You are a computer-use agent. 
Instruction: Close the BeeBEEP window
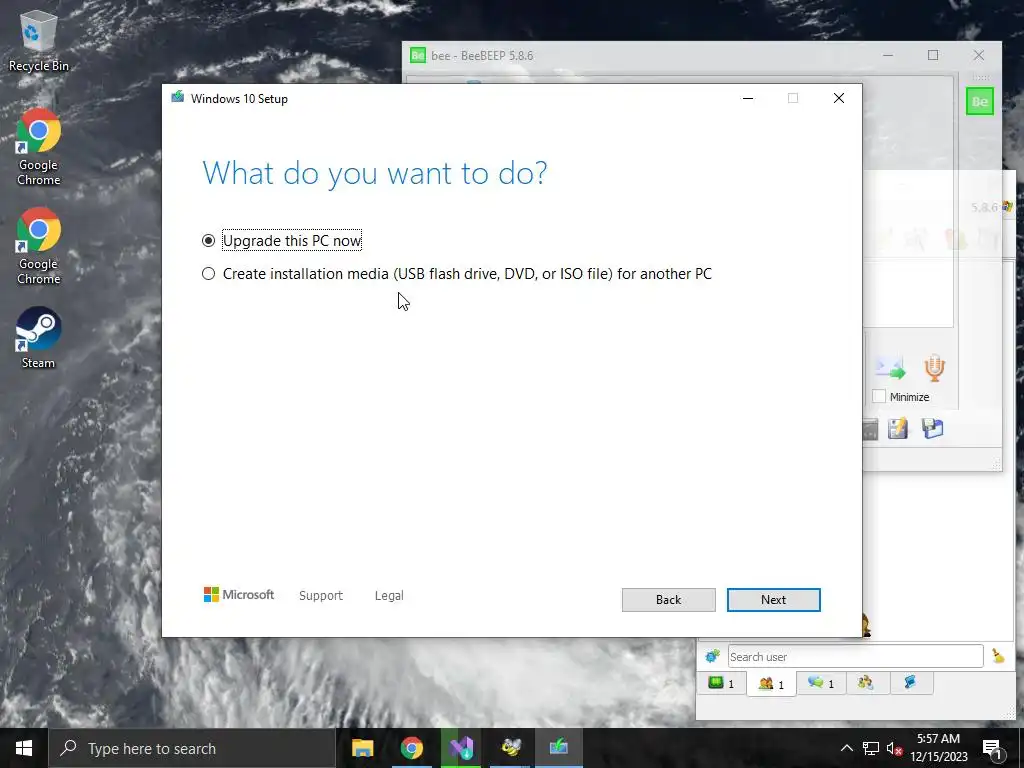click(x=978, y=56)
